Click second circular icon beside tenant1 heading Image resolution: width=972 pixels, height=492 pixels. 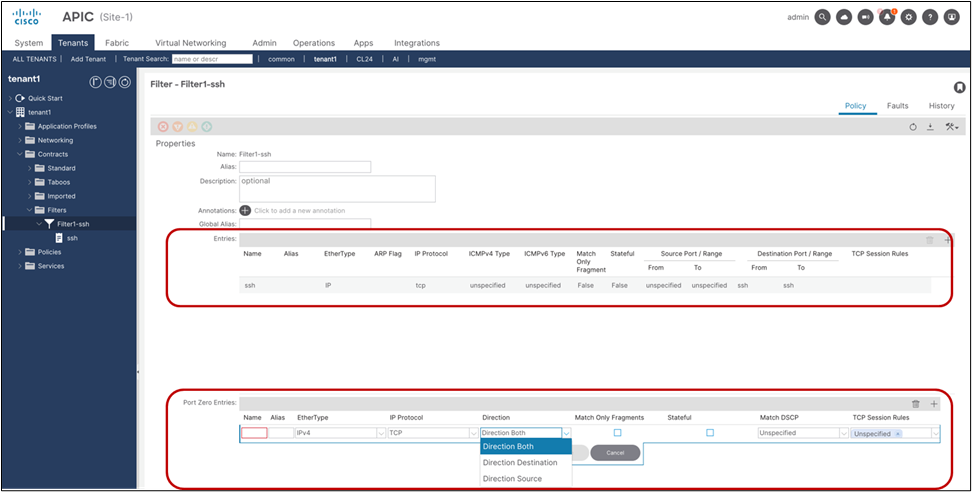110,81
